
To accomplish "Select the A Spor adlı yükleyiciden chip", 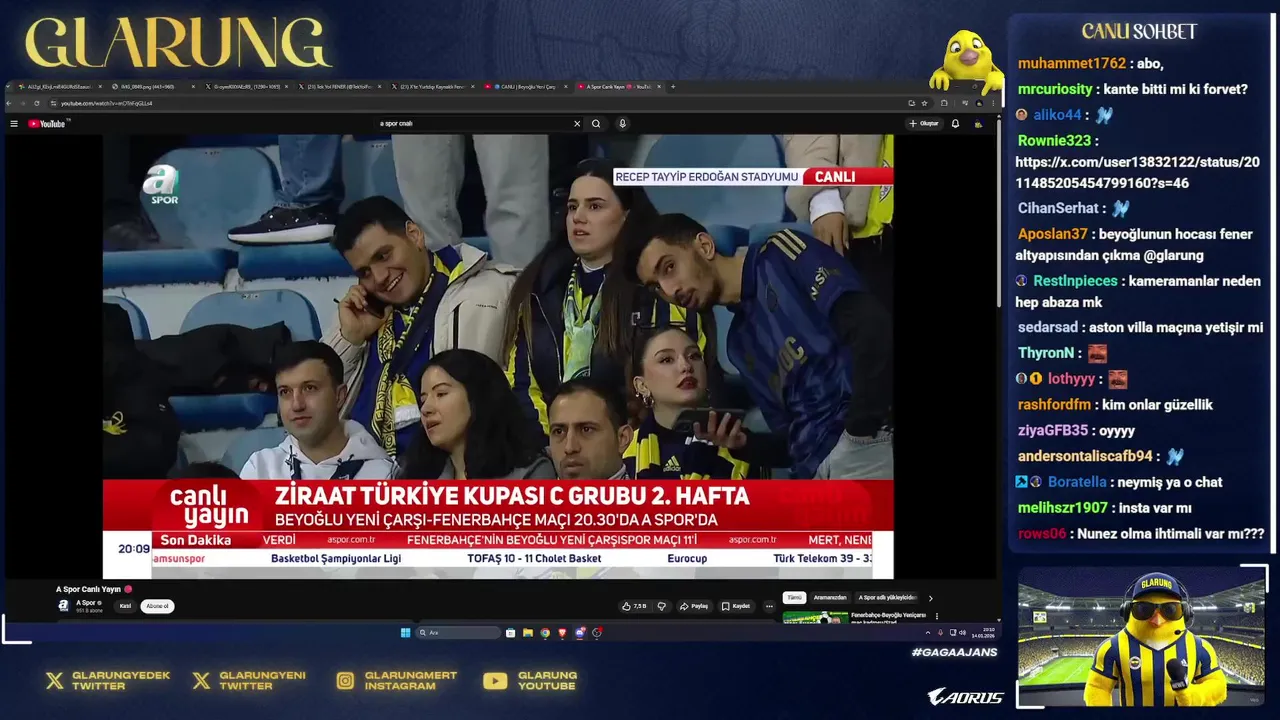I will coord(887,598).
